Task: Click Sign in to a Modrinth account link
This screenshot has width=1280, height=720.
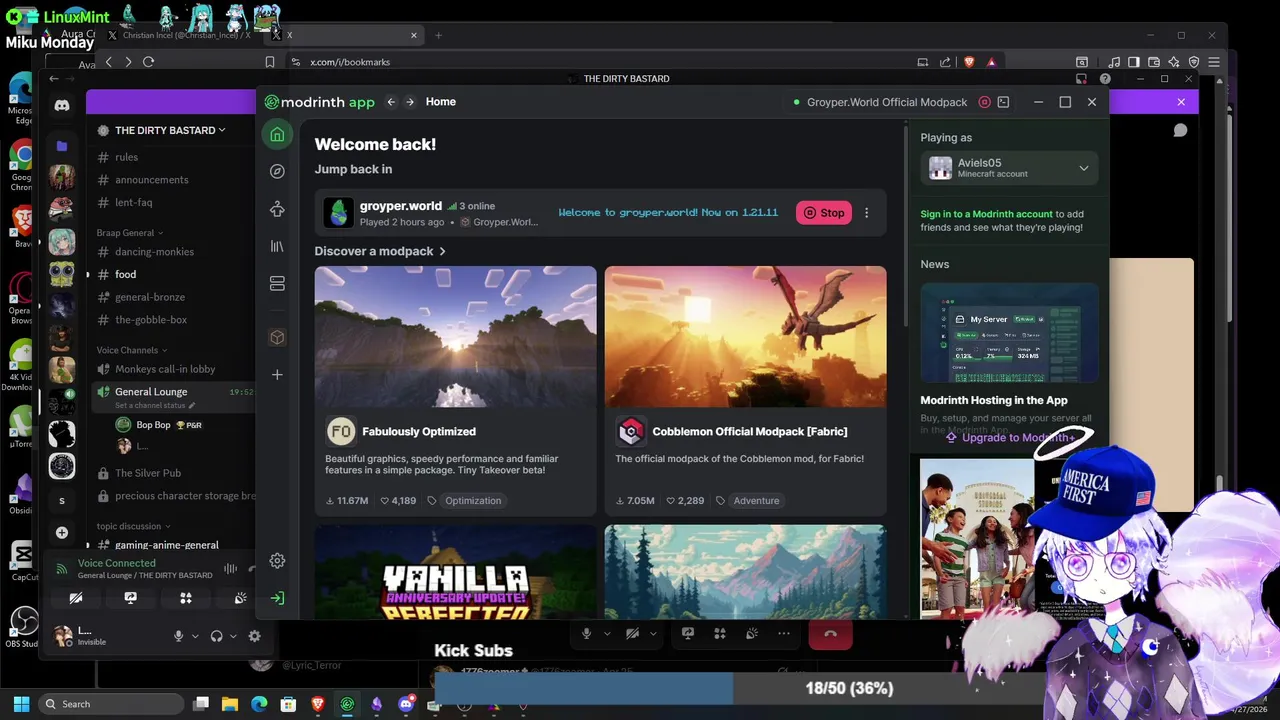Action: [x=986, y=214]
